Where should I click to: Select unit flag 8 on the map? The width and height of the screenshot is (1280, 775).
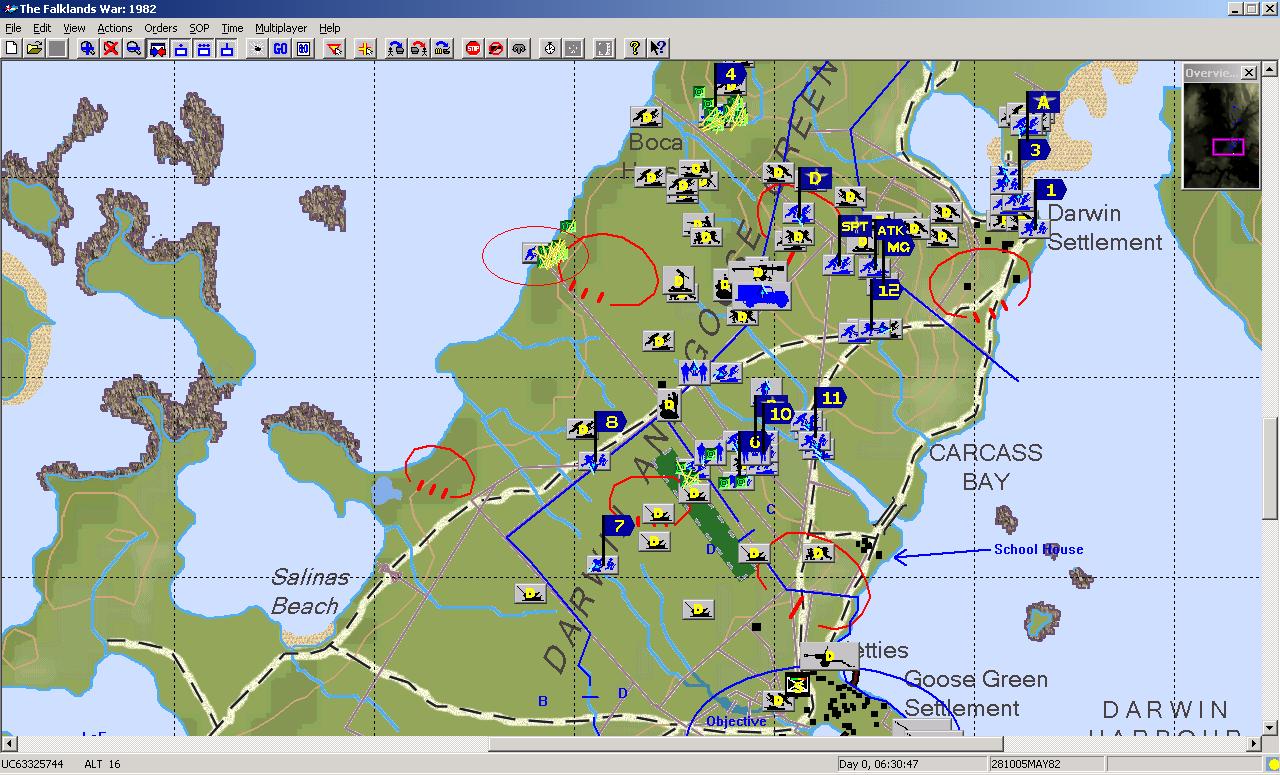click(610, 423)
